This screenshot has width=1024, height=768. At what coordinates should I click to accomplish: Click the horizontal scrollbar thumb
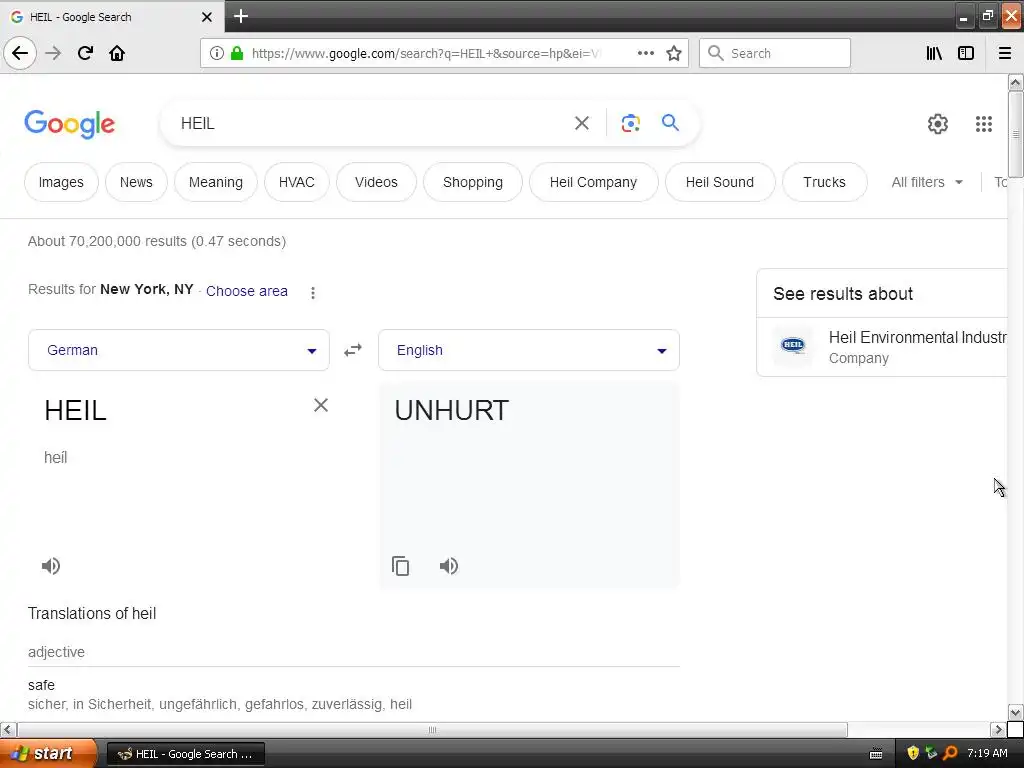coord(432,729)
